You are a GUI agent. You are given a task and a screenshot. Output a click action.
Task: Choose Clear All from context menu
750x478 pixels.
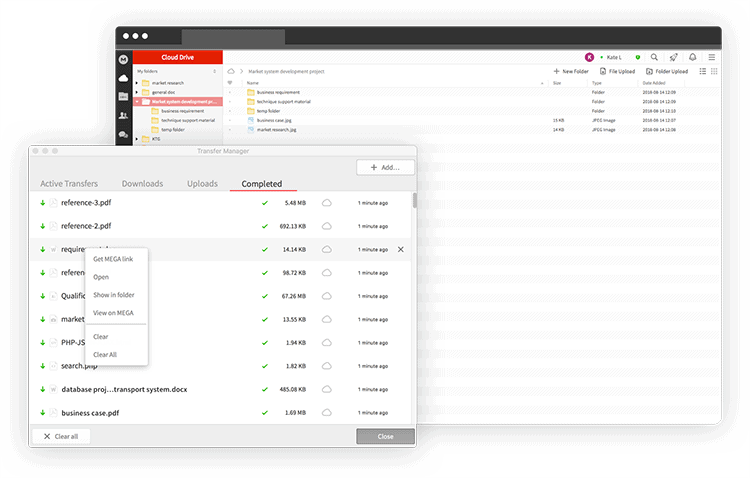105,355
